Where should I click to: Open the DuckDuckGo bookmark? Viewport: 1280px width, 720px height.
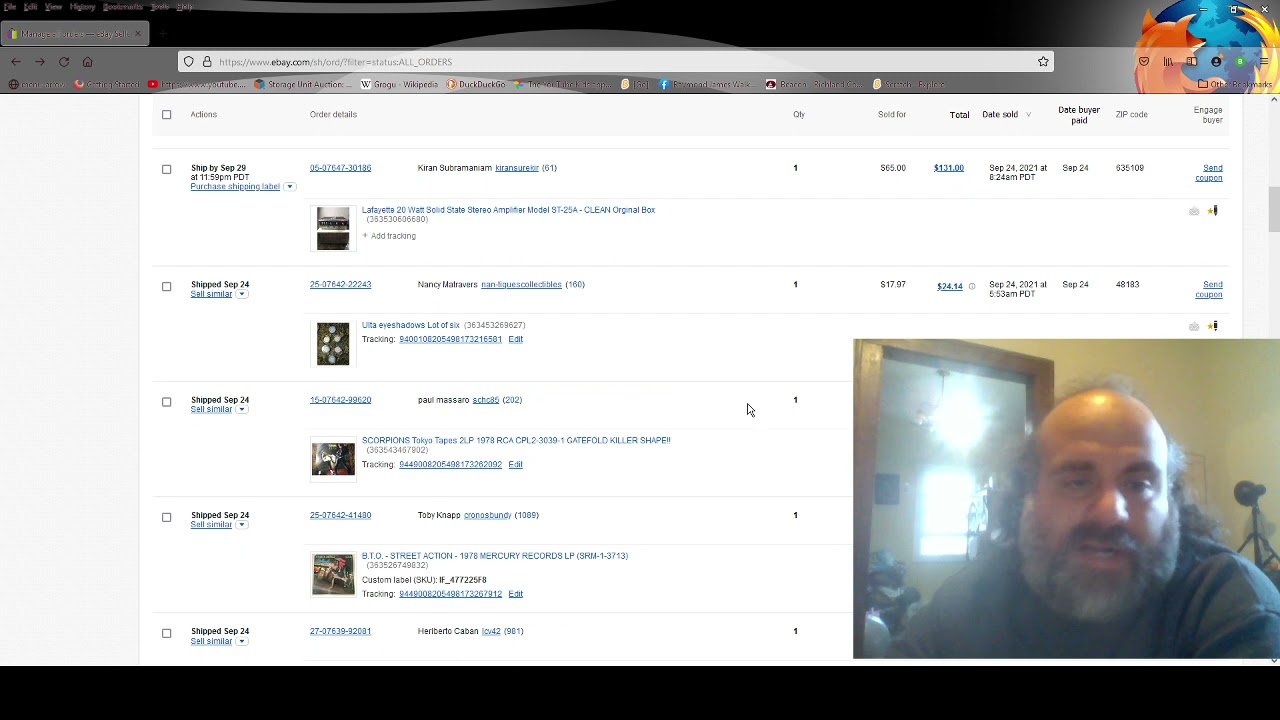(475, 84)
